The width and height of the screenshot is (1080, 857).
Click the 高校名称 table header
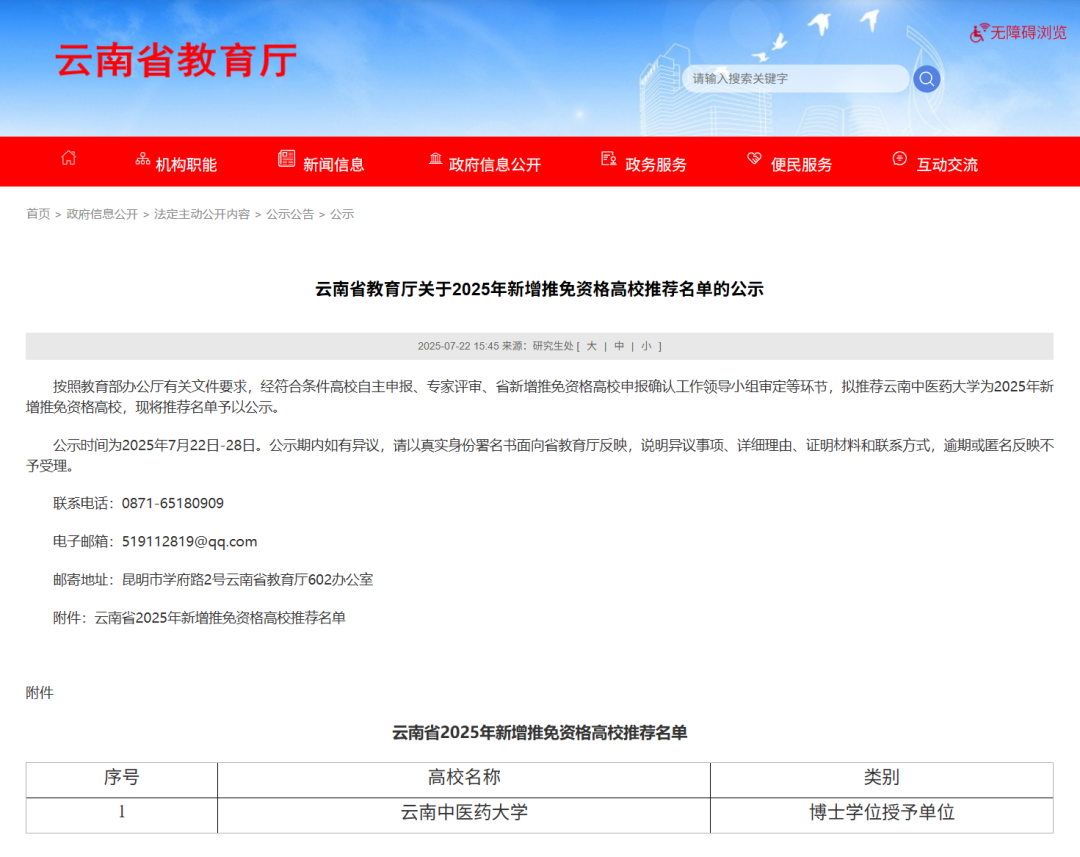[x=464, y=778]
